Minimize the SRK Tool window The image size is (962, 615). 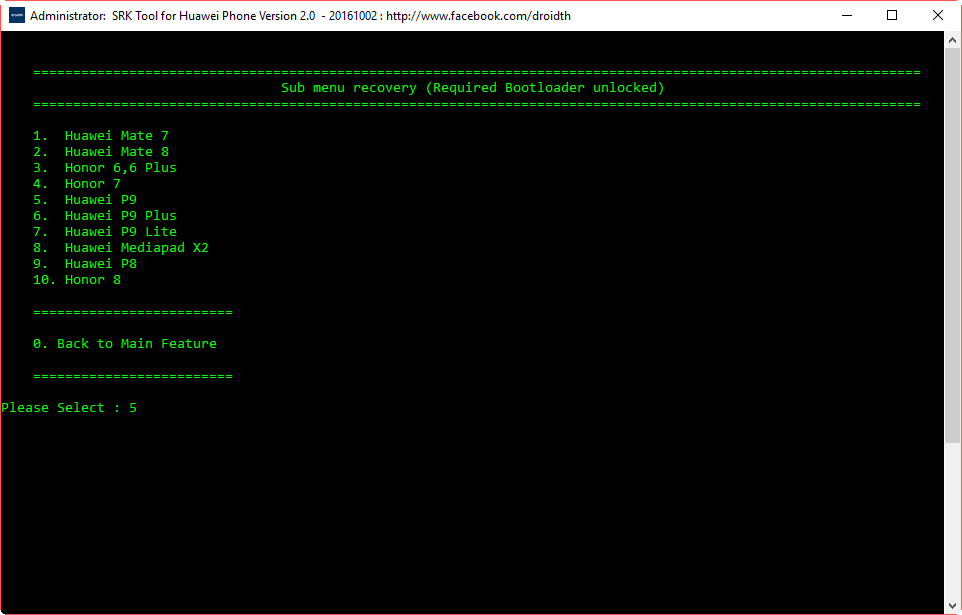(x=847, y=15)
